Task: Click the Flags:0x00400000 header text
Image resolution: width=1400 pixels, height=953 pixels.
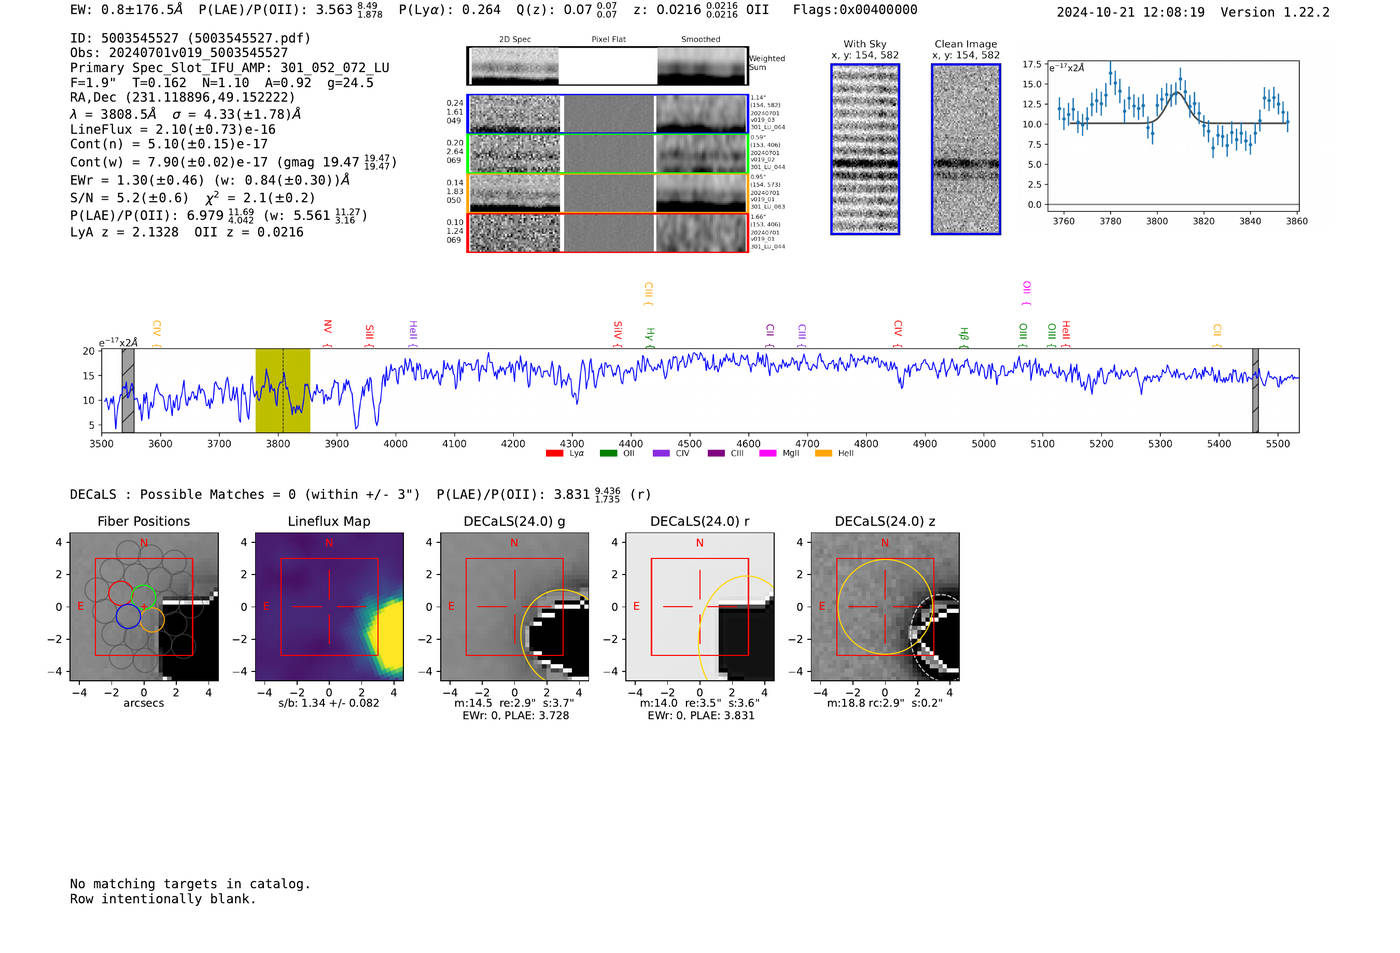Action: pyautogui.click(x=855, y=10)
